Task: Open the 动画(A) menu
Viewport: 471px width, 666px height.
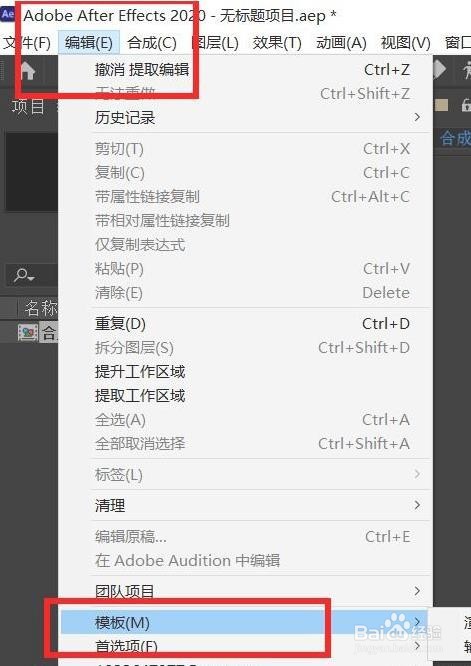Action: [x=341, y=42]
